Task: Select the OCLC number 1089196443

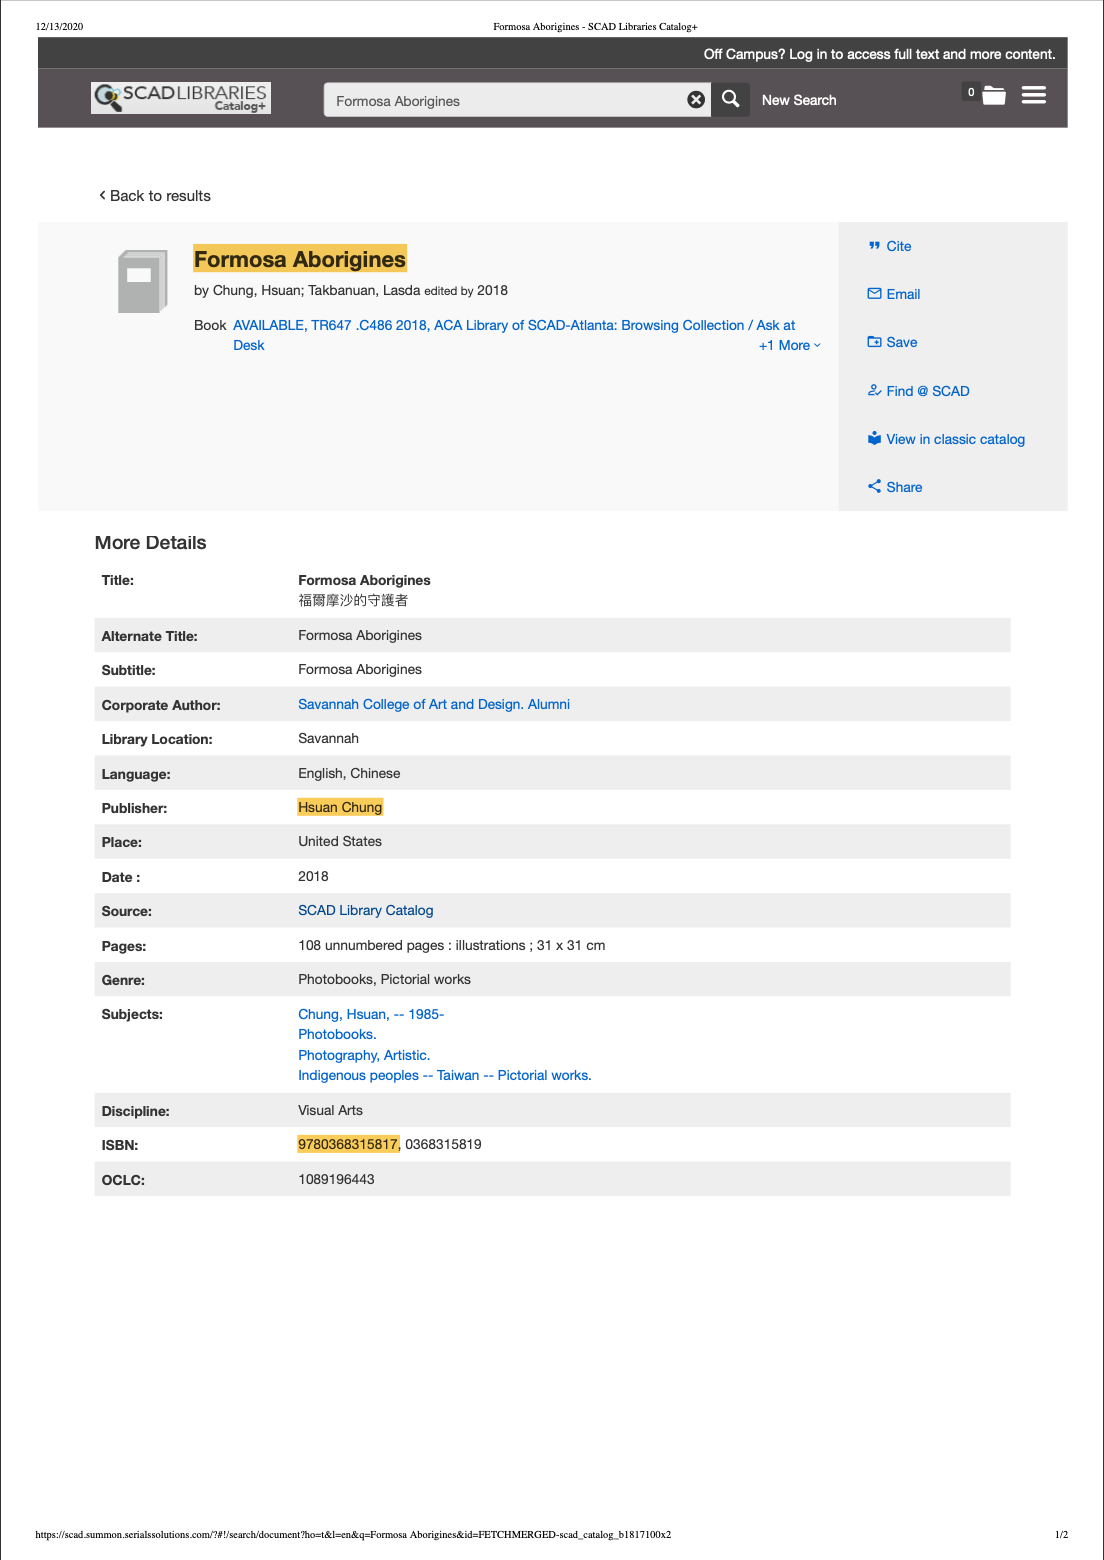Action: 336,1179
